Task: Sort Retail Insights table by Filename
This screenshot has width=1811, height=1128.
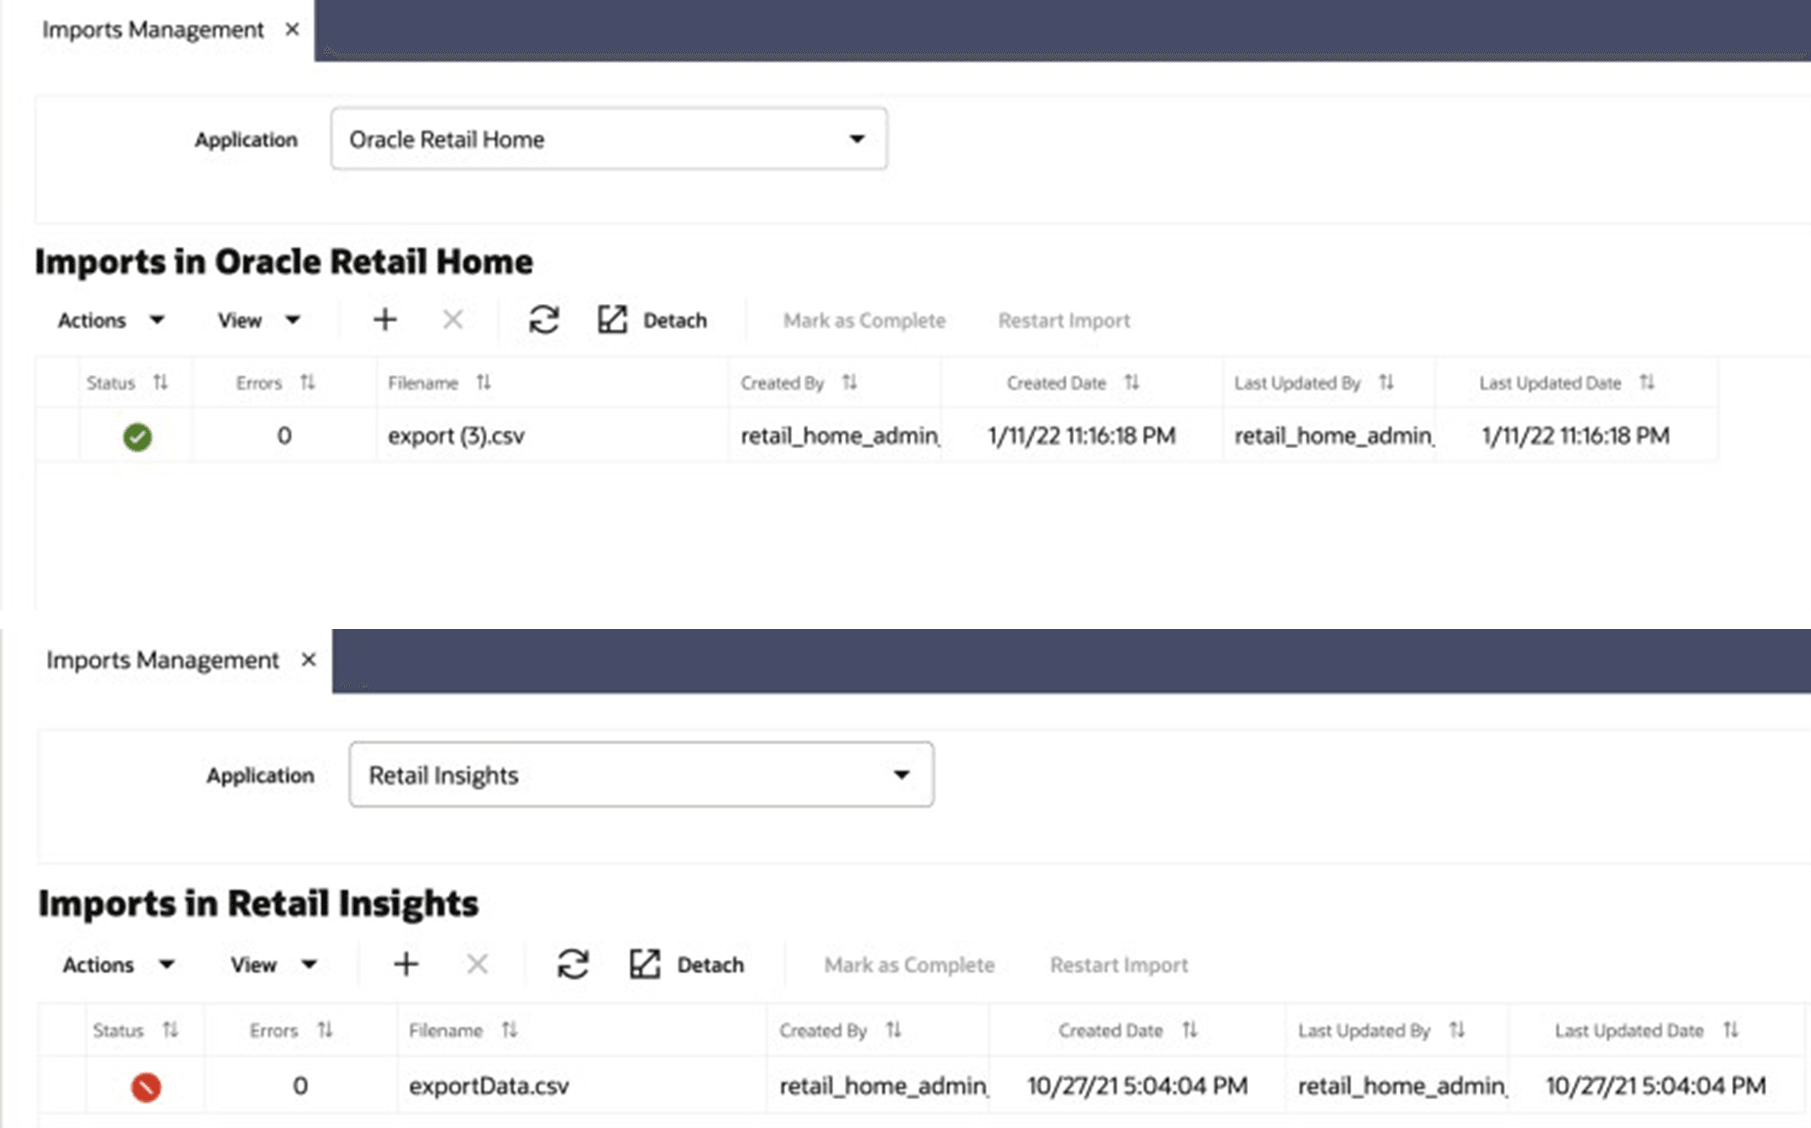Action: (510, 1030)
